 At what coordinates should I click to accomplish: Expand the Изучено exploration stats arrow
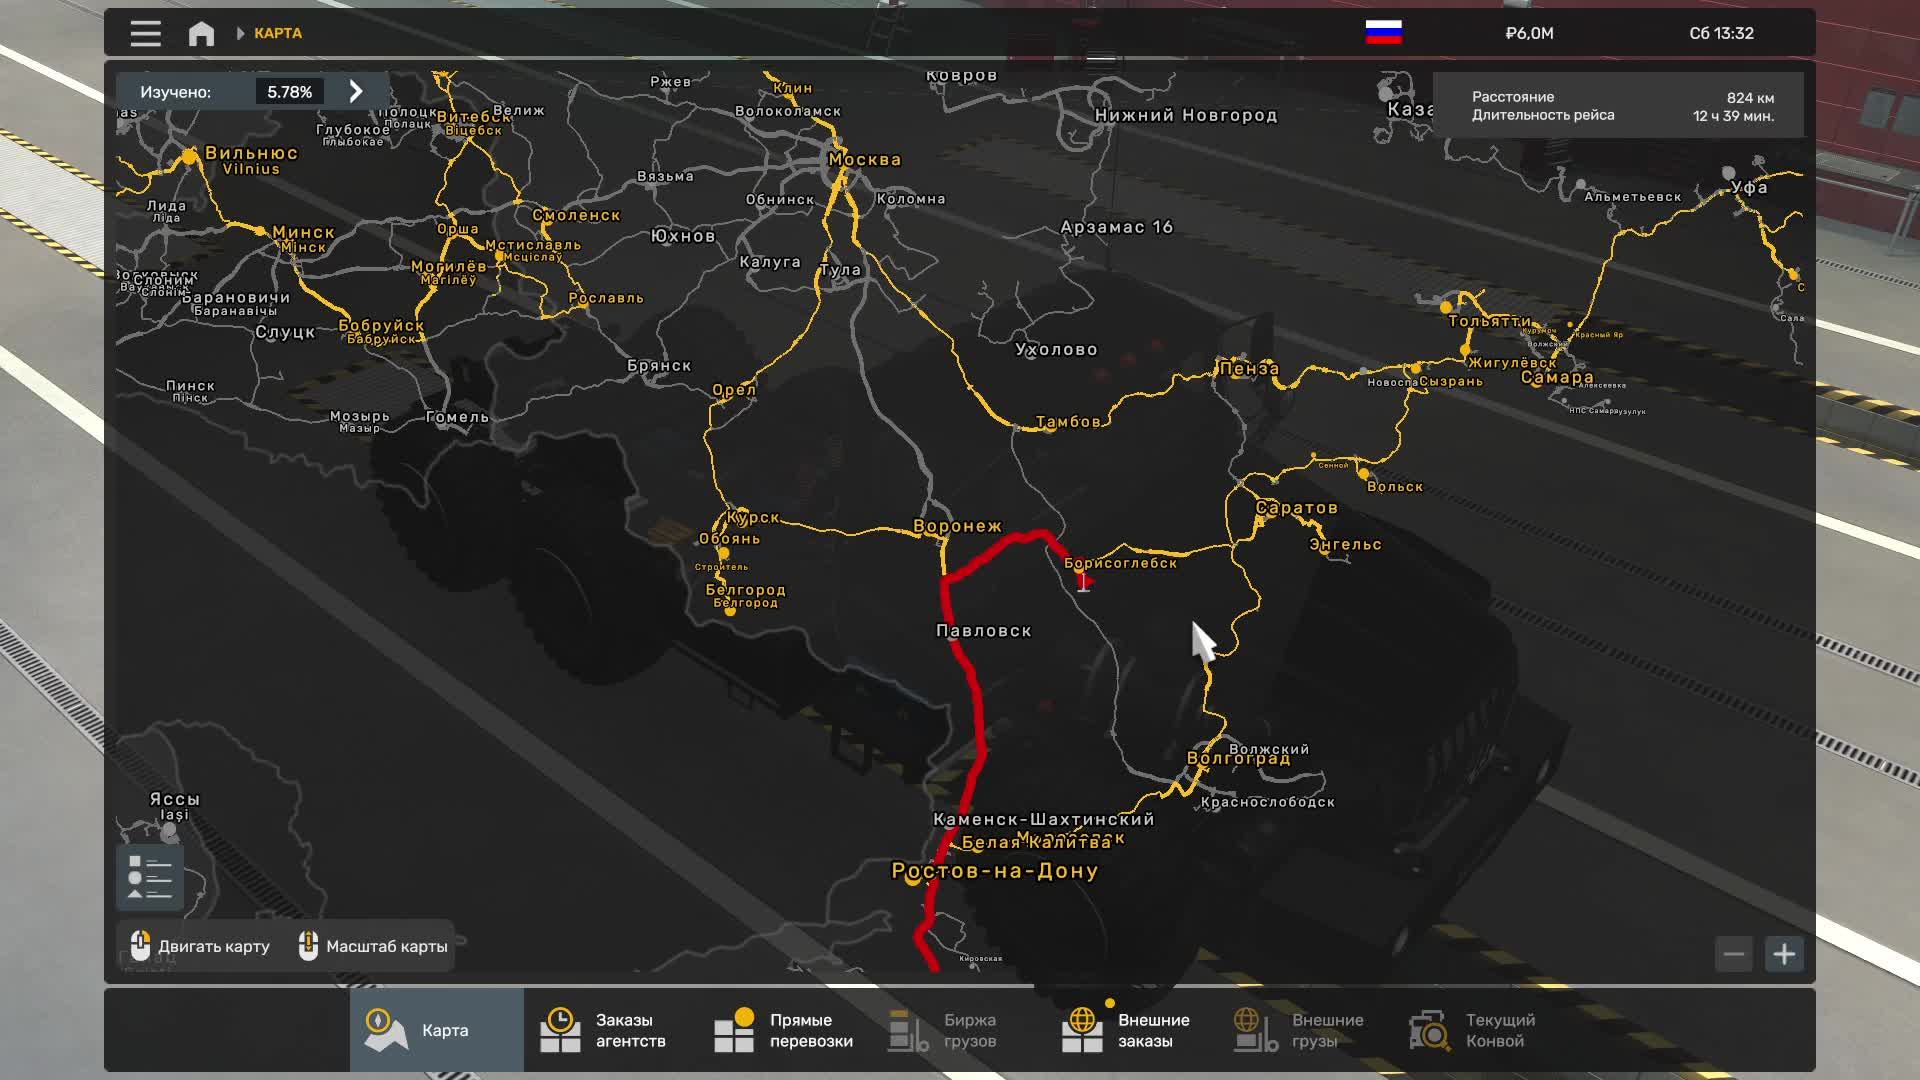(x=356, y=91)
